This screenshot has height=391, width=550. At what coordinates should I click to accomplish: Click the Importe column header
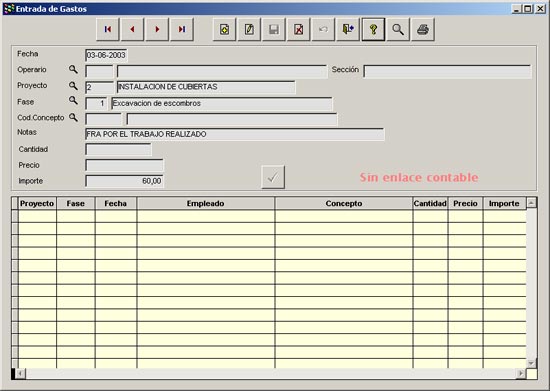[504, 203]
